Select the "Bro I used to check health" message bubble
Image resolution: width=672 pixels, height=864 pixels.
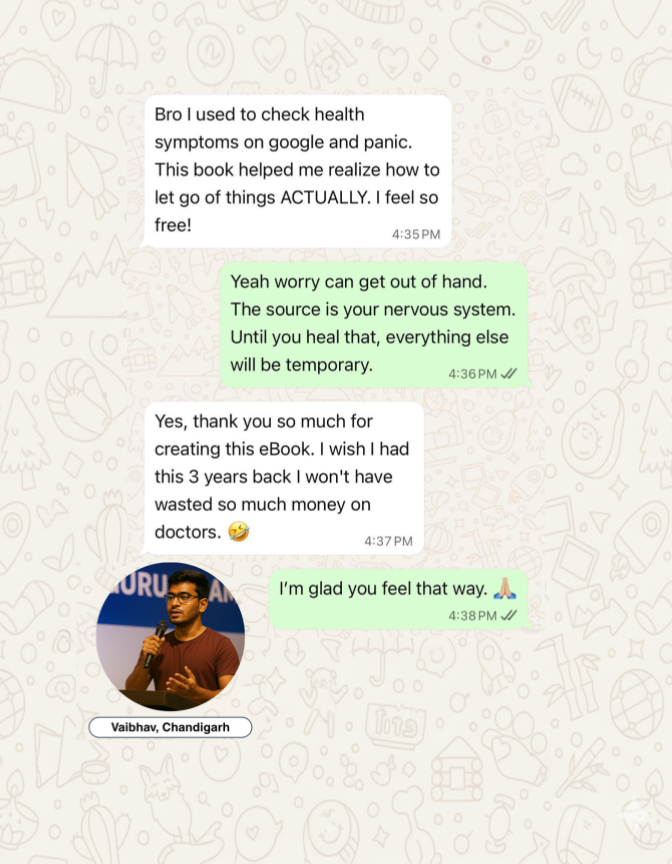(296, 171)
